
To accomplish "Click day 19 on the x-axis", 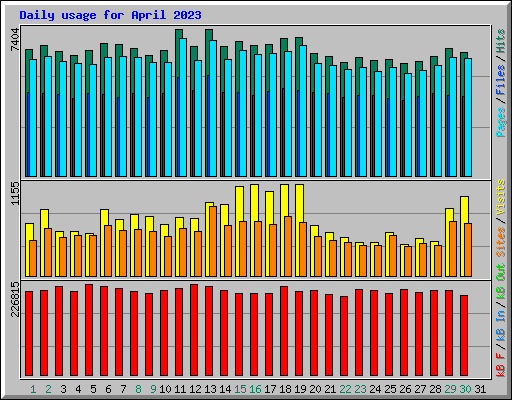I will coord(300,389).
